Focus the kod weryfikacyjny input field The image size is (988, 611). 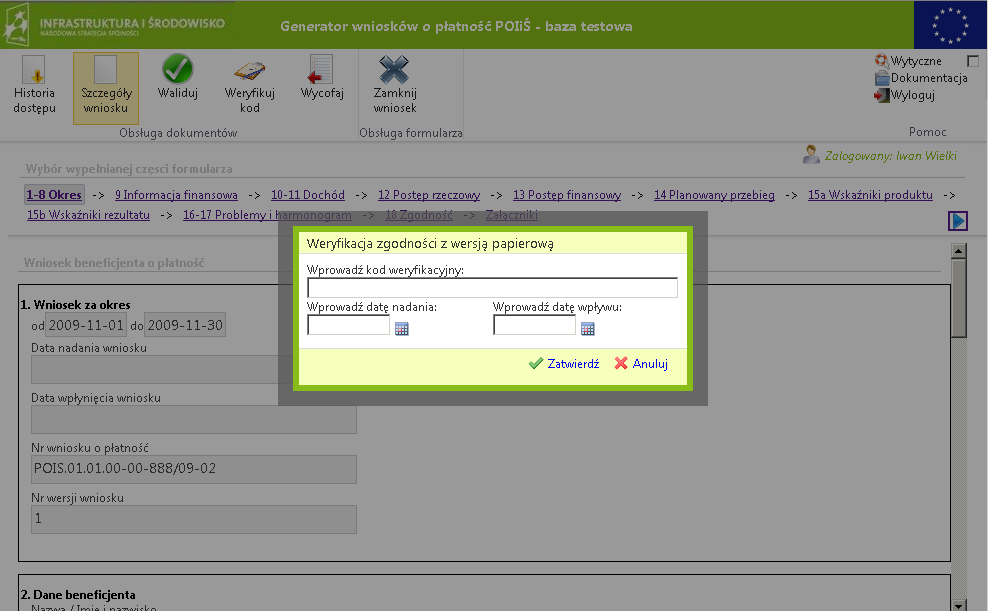[x=492, y=288]
